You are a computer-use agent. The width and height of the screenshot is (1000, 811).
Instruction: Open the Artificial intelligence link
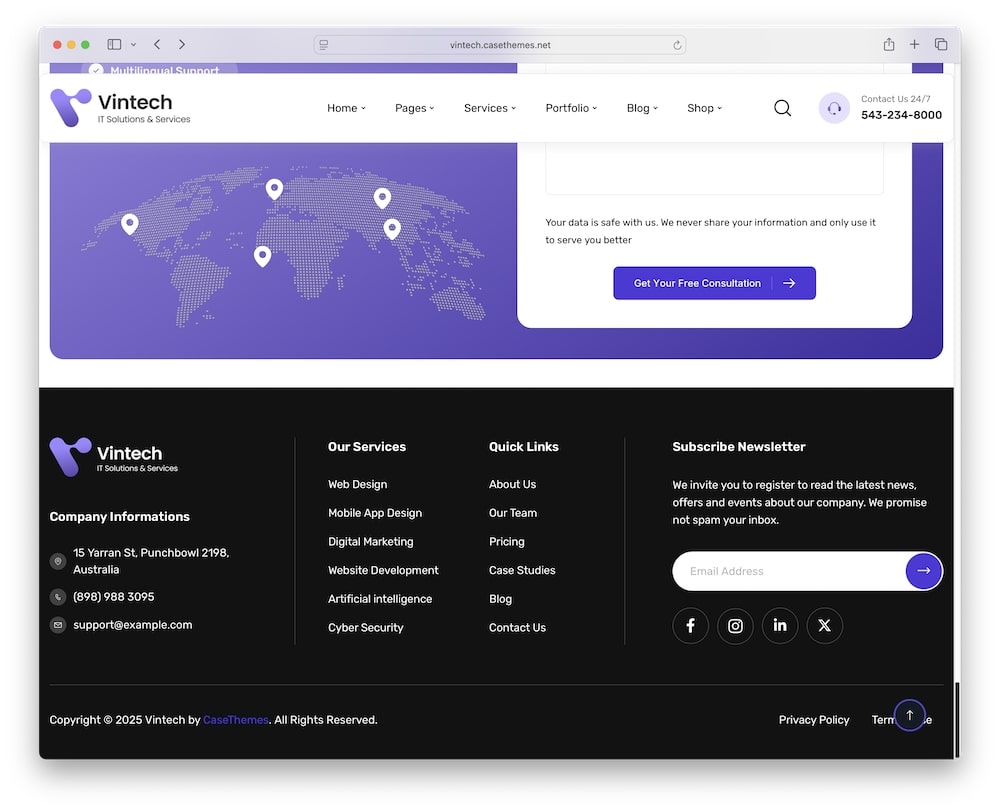(x=380, y=599)
